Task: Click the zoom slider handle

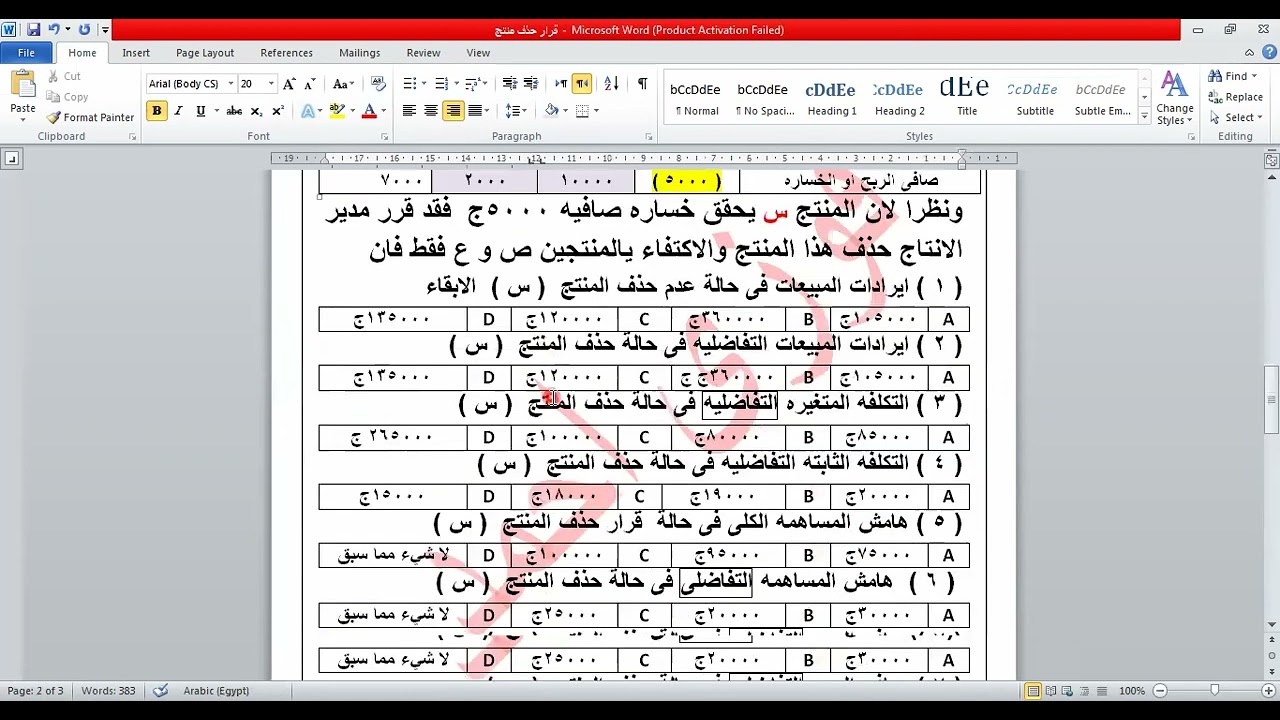Action: point(1214,691)
